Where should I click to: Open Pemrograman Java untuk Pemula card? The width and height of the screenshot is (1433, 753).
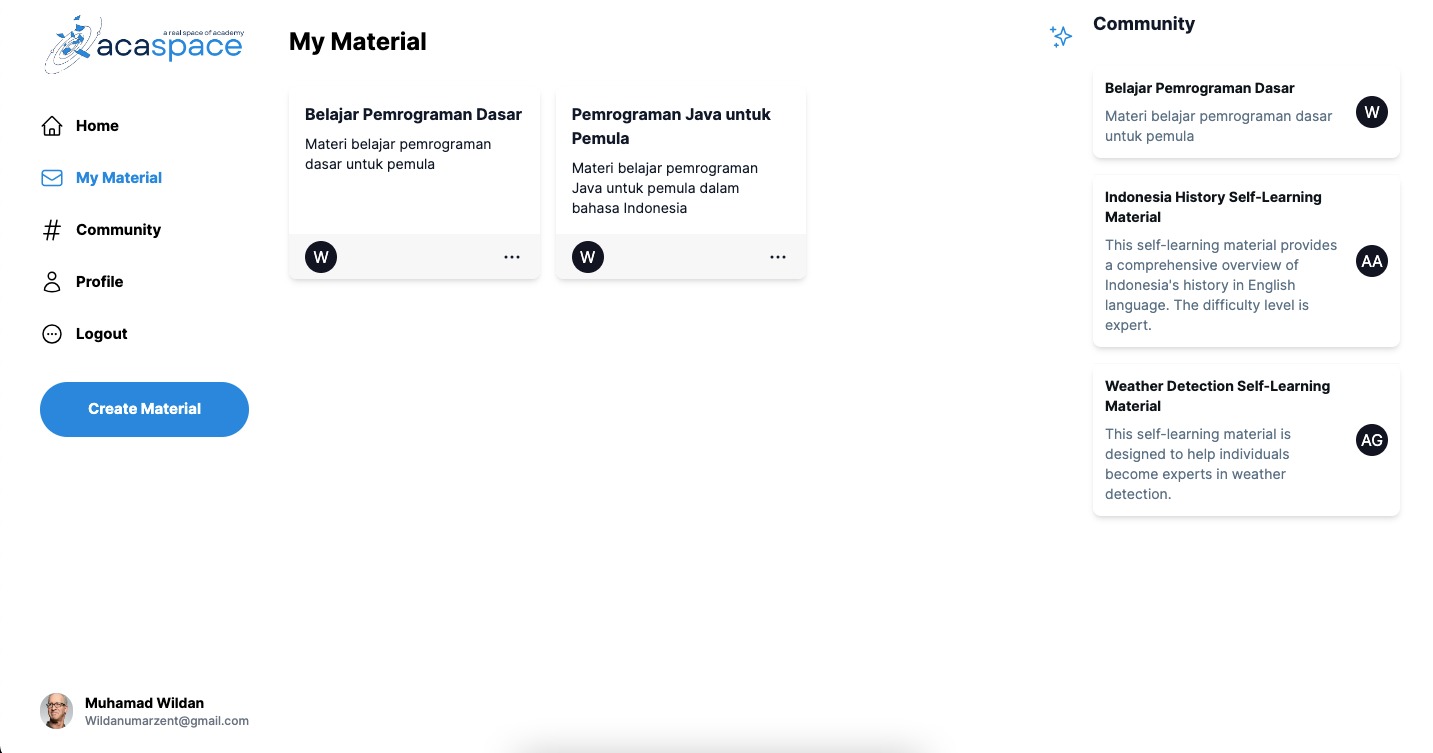681,185
